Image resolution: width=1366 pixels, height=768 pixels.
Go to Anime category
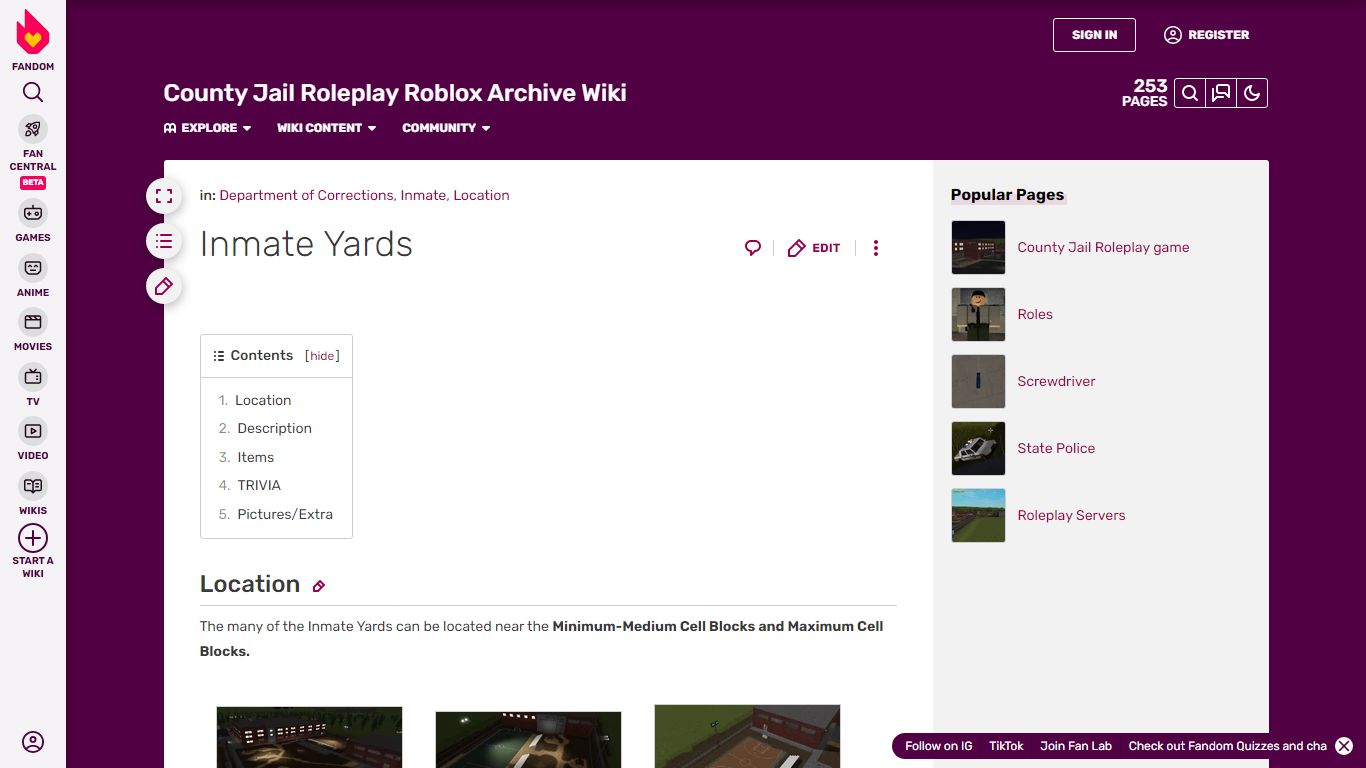point(33,276)
